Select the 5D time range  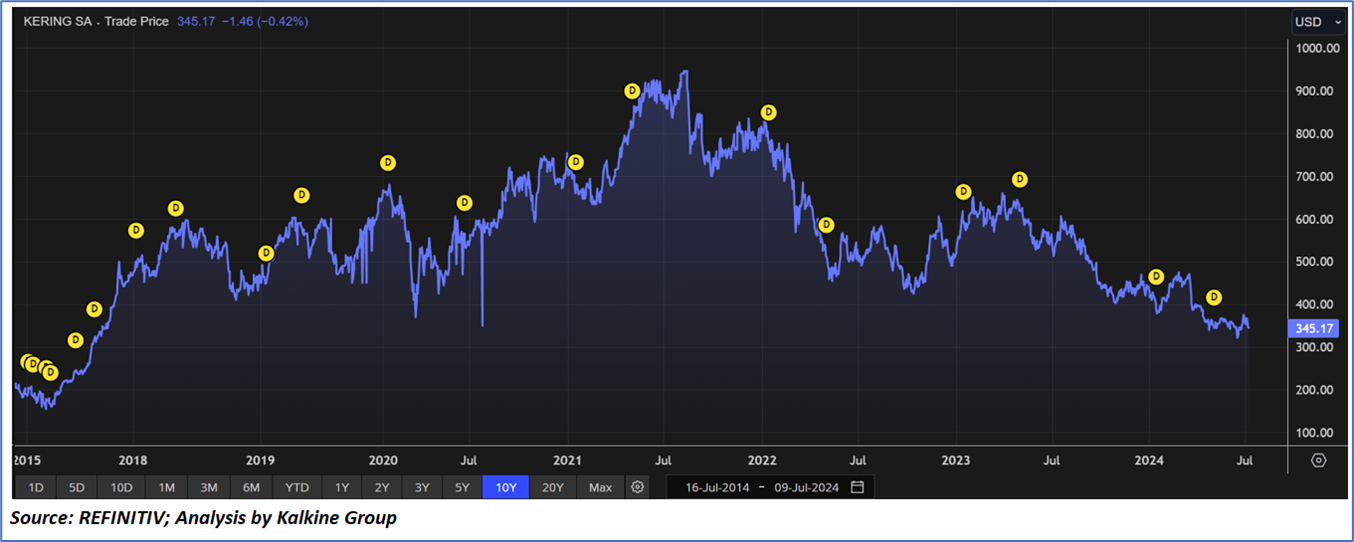tap(77, 487)
